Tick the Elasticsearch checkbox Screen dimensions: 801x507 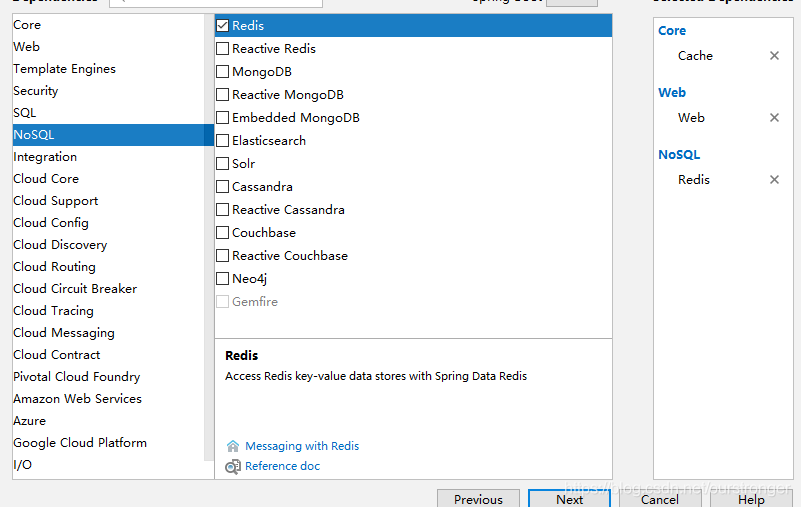click(222, 141)
